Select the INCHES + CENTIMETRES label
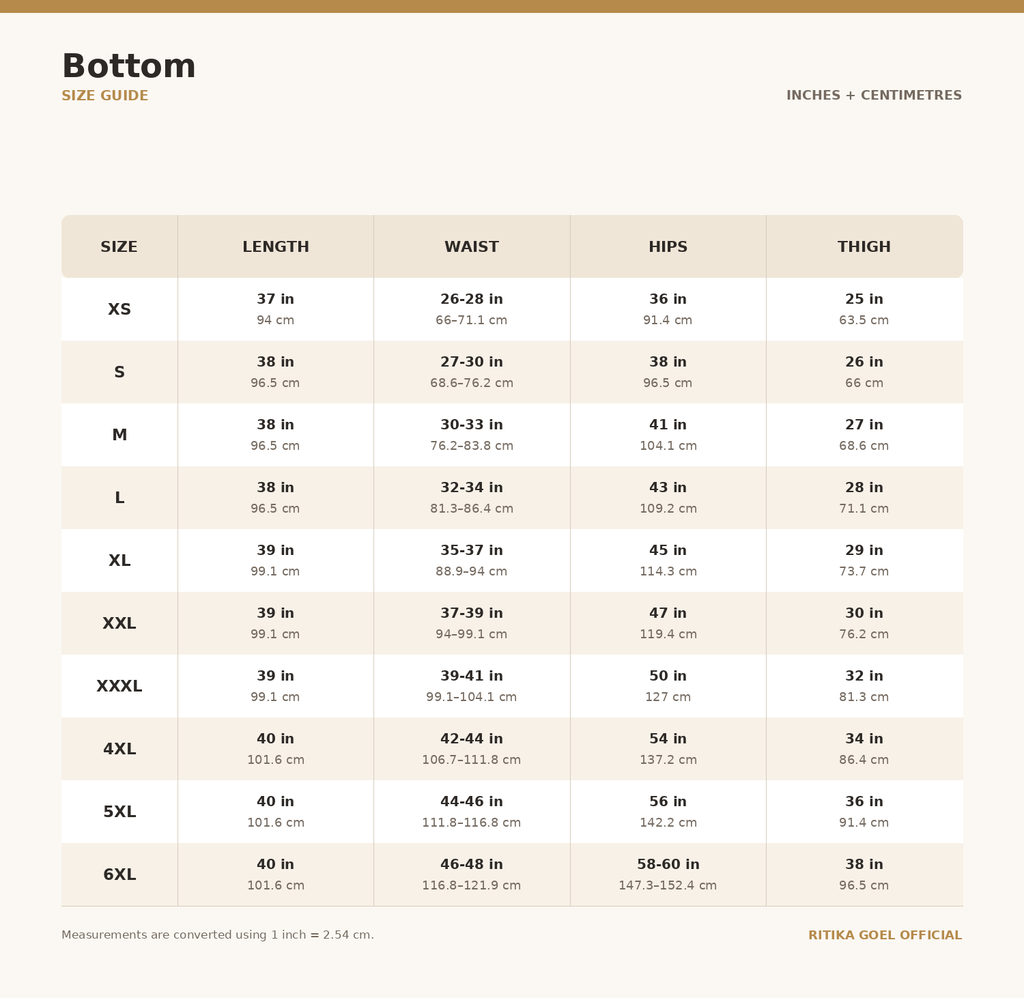This screenshot has width=1024, height=998. click(x=874, y=95)
